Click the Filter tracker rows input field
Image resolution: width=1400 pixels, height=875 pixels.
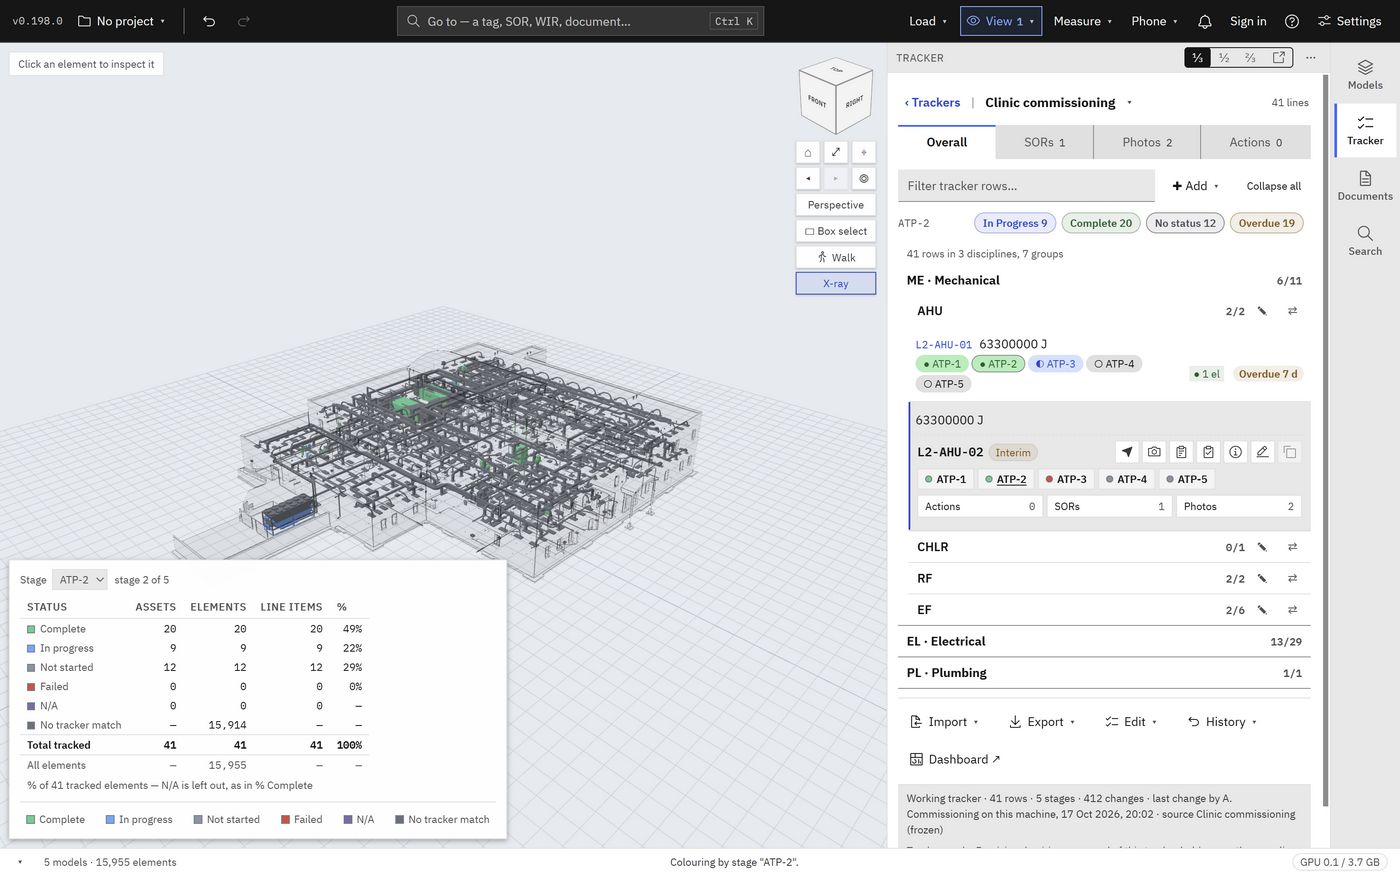click(x=1026, y=186)
